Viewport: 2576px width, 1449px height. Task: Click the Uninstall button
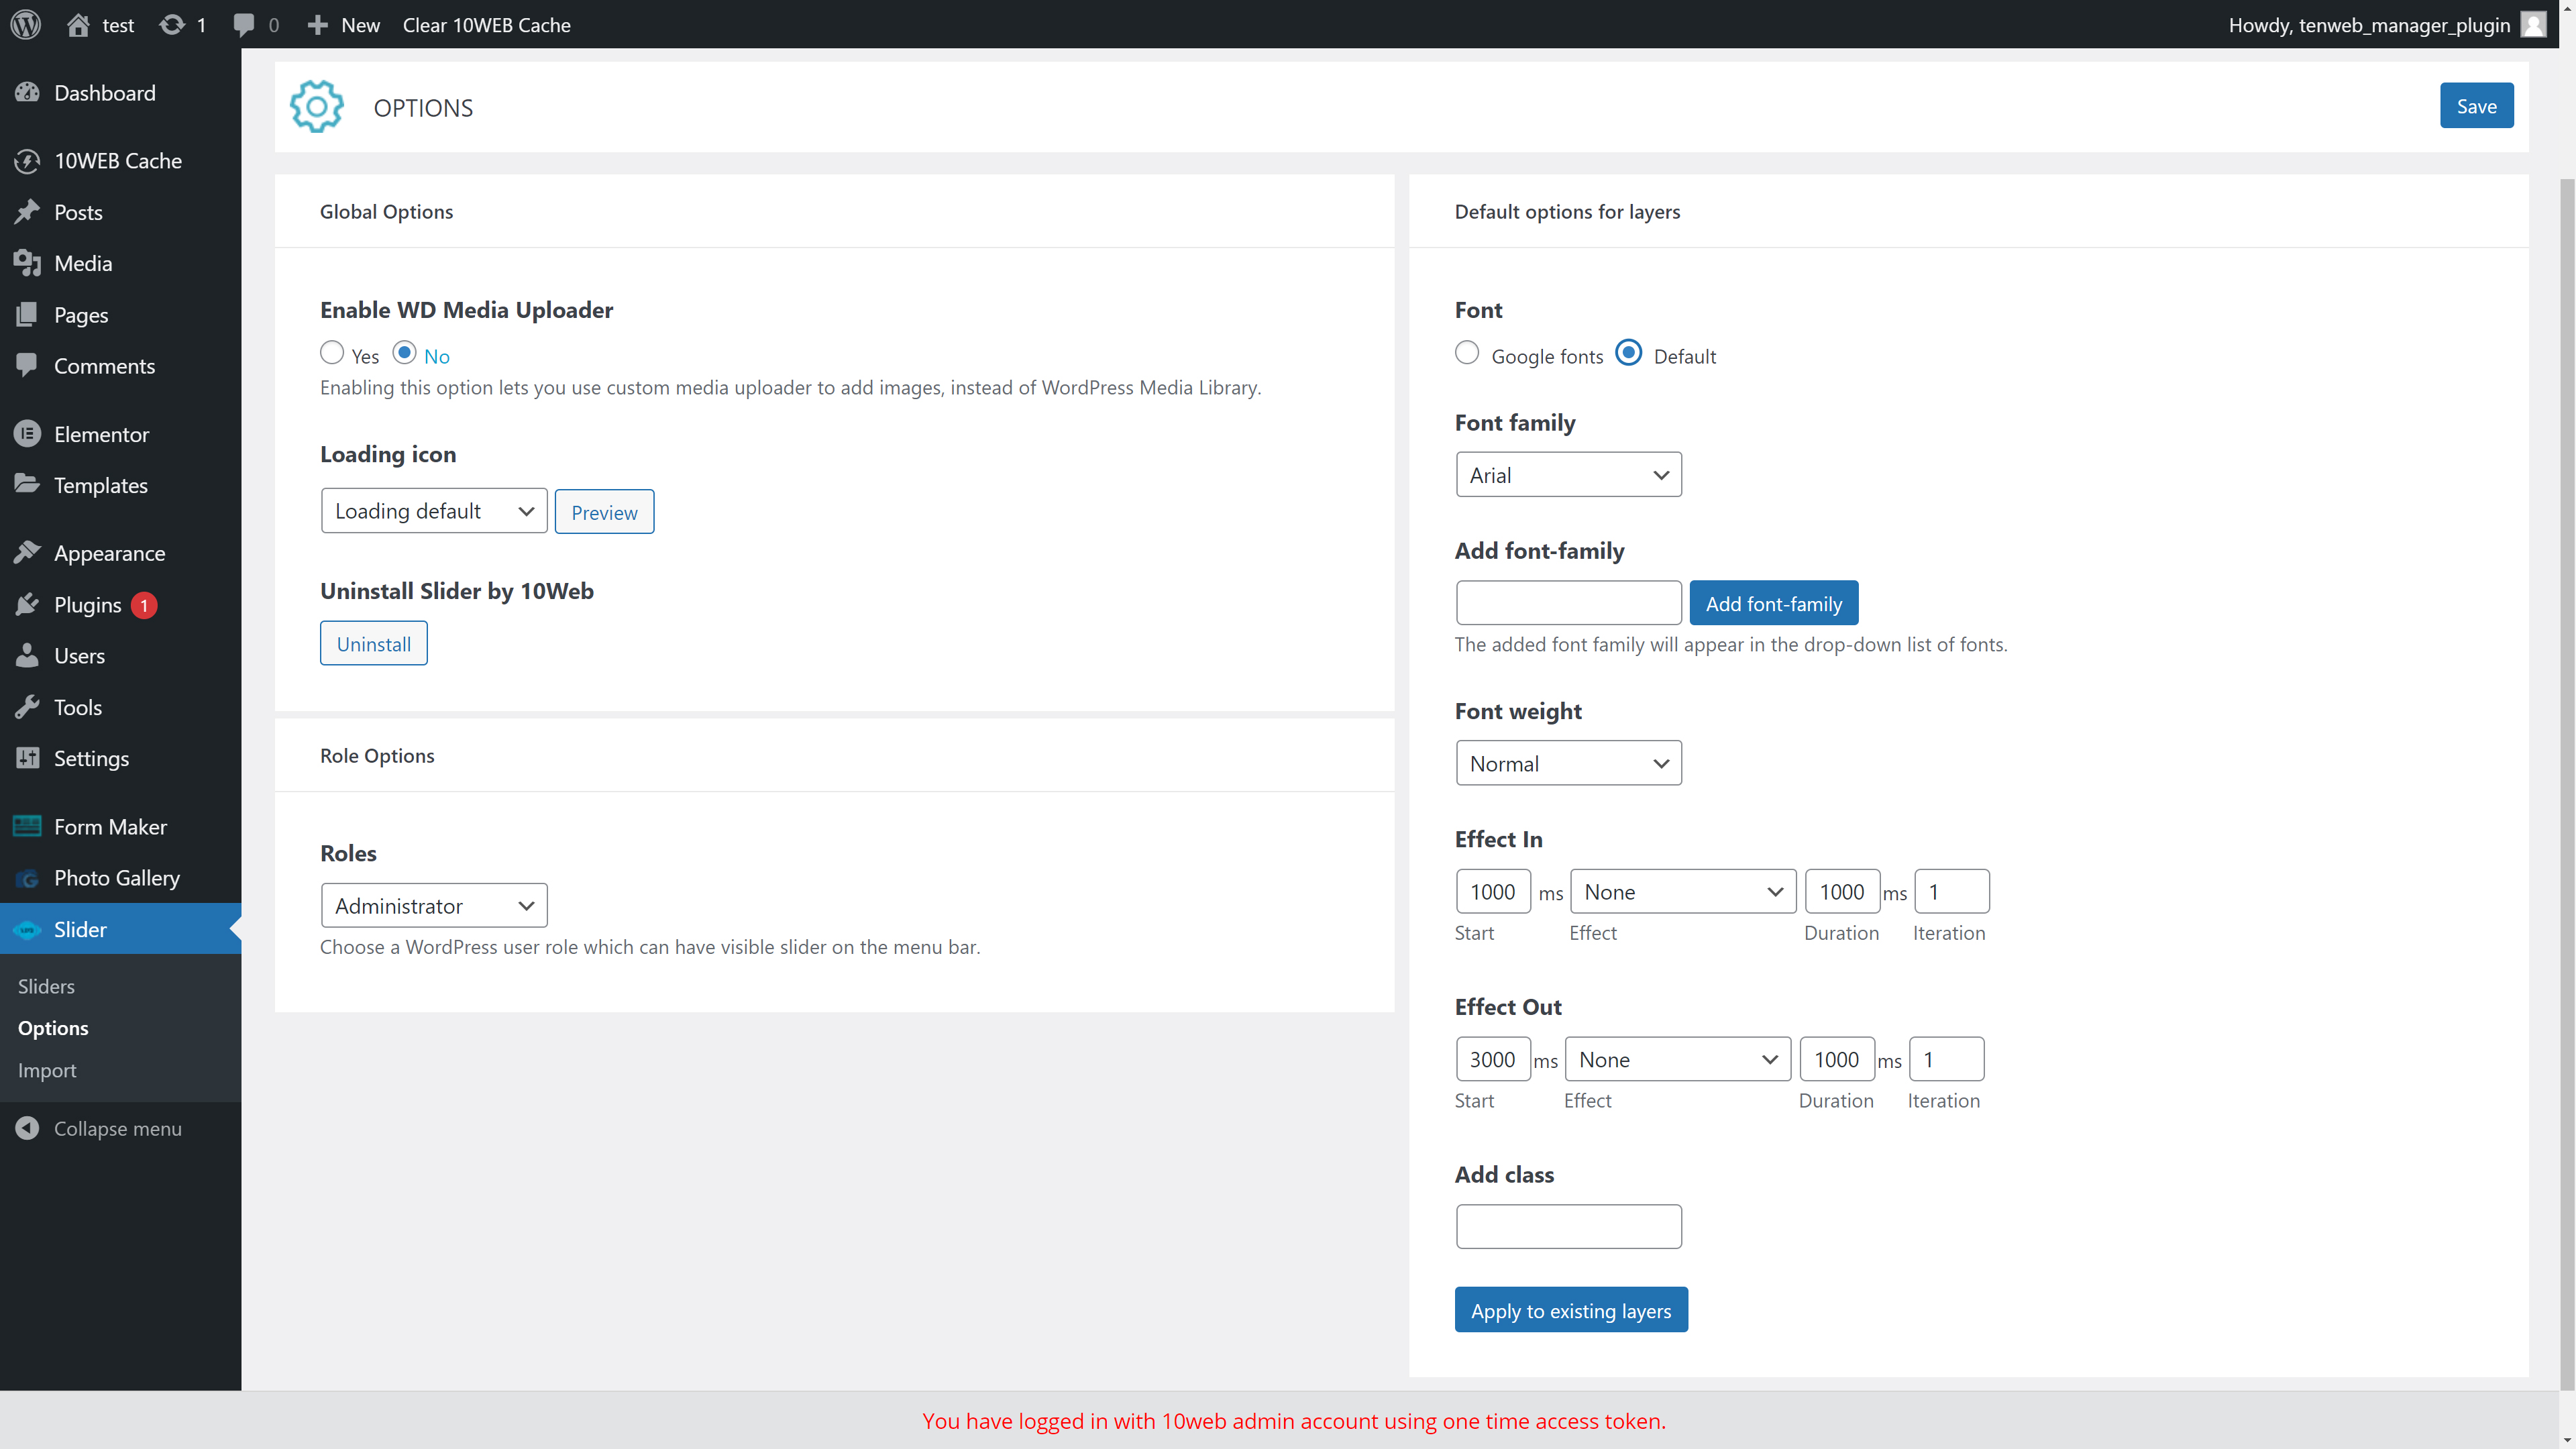(x=373, y=643)
